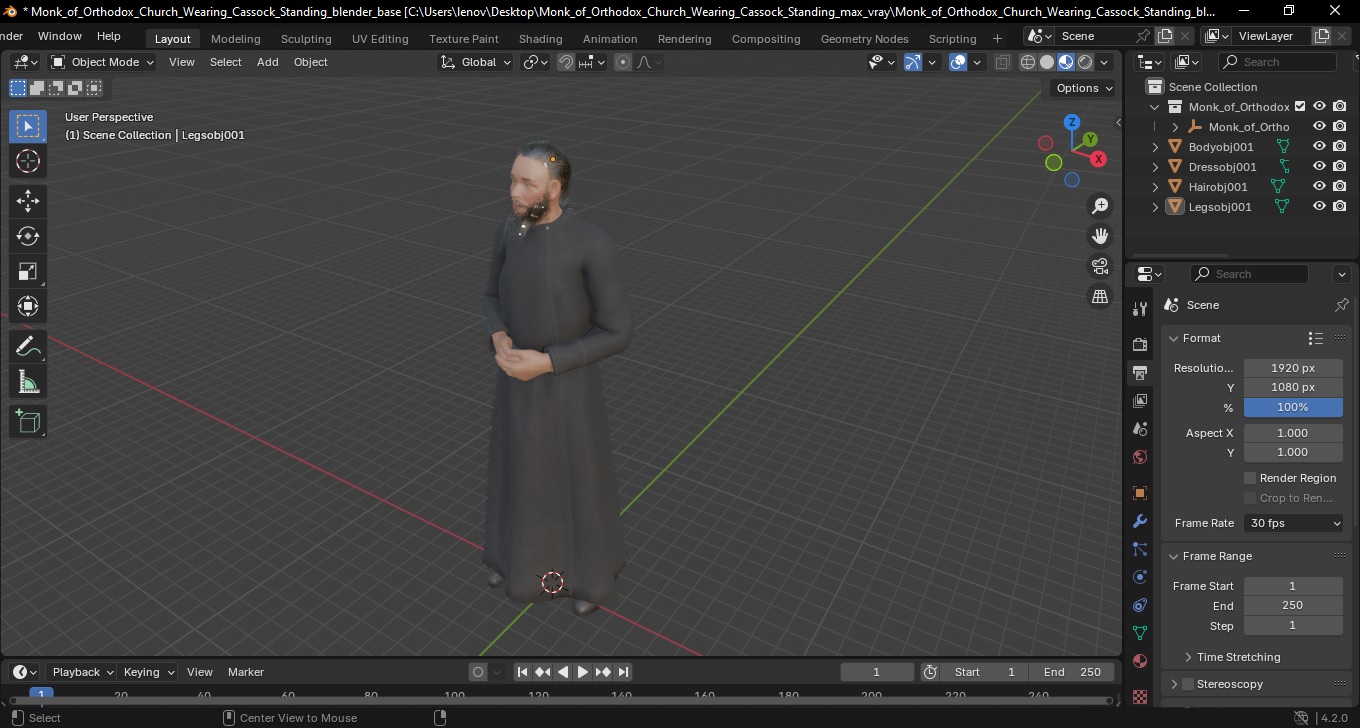Switch perspective/orthographic grid icon
The height and width of the screenshot is (728, 1360).
tap(1100, 296)
